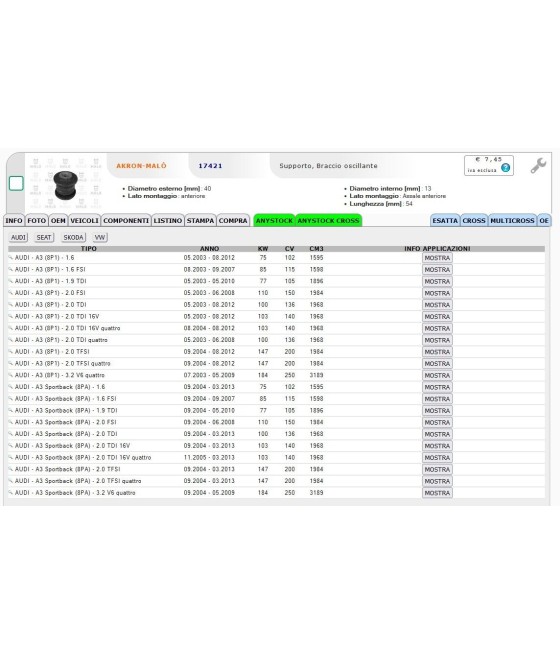This screenshot has height=655, width=560.
Task: Click the KW column header
Action: pos(263,249)
